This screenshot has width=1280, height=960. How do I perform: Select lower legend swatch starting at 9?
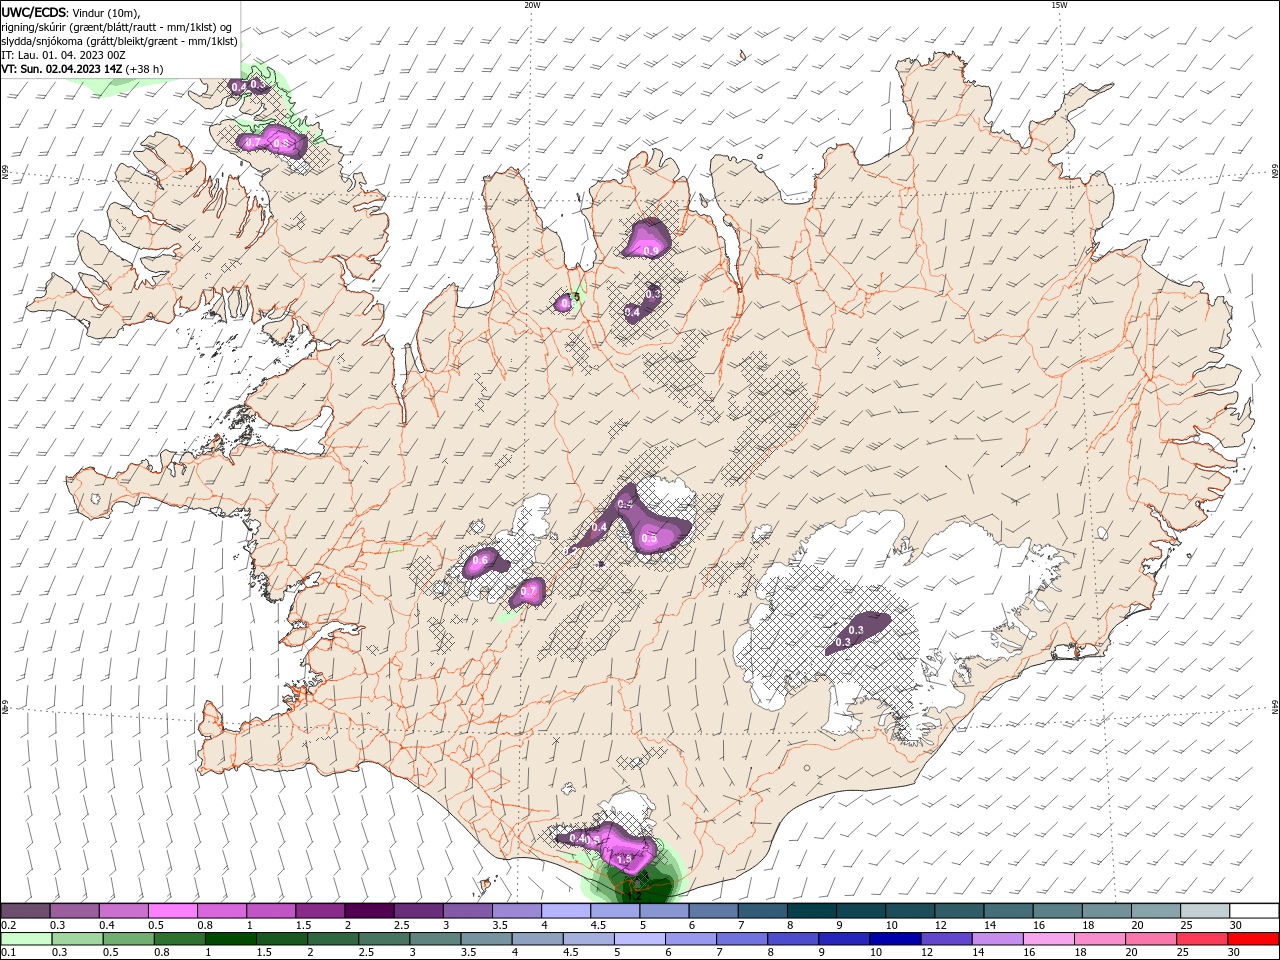pos(844,939)
